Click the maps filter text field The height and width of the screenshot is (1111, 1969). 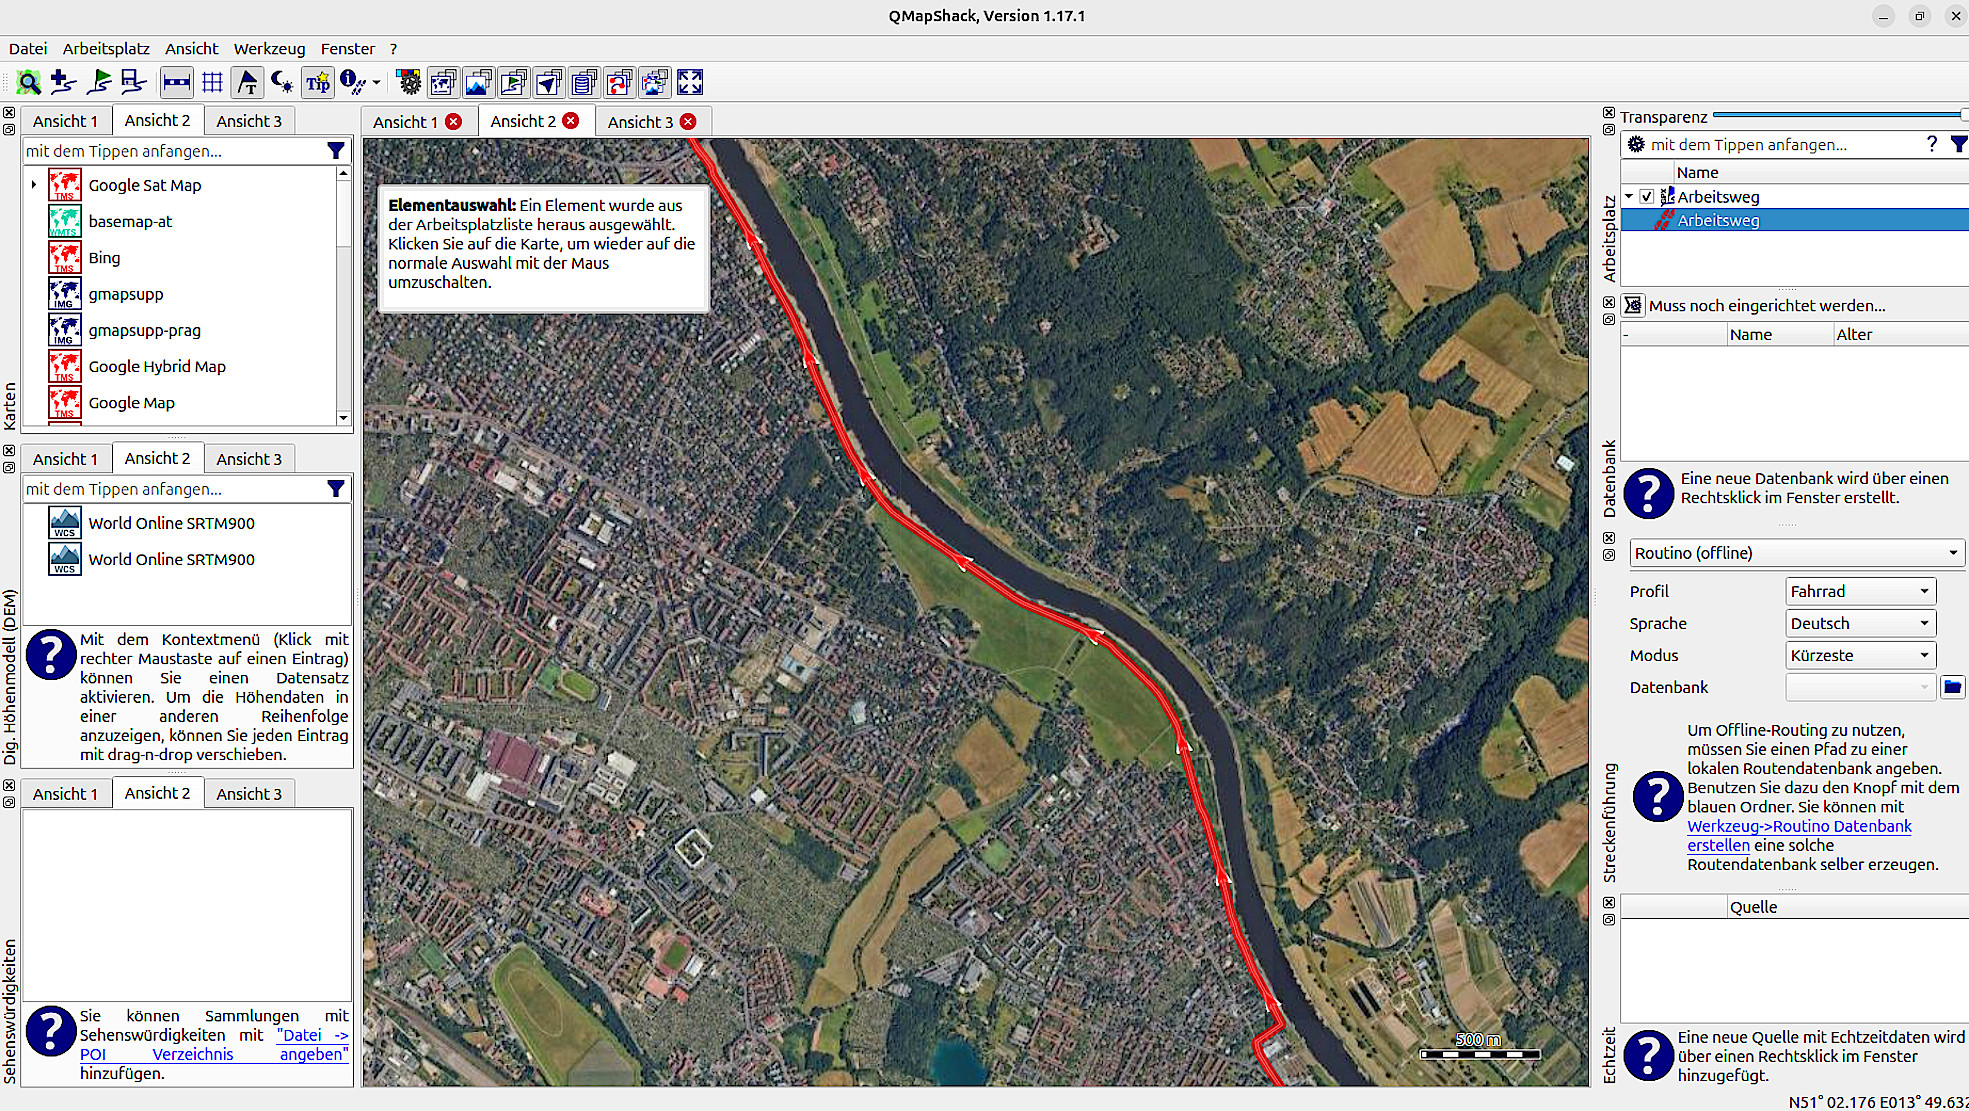coord(170,151)
